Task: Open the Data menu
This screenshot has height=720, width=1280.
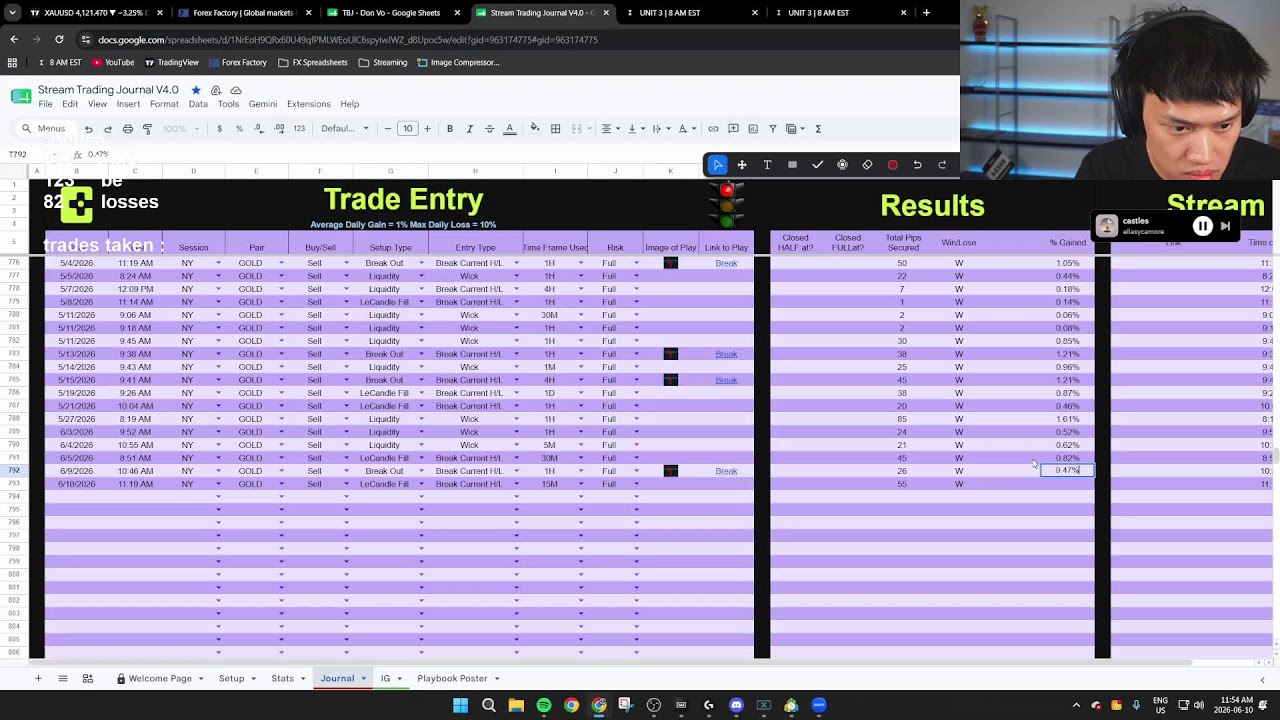Action: tap(198, 104)
